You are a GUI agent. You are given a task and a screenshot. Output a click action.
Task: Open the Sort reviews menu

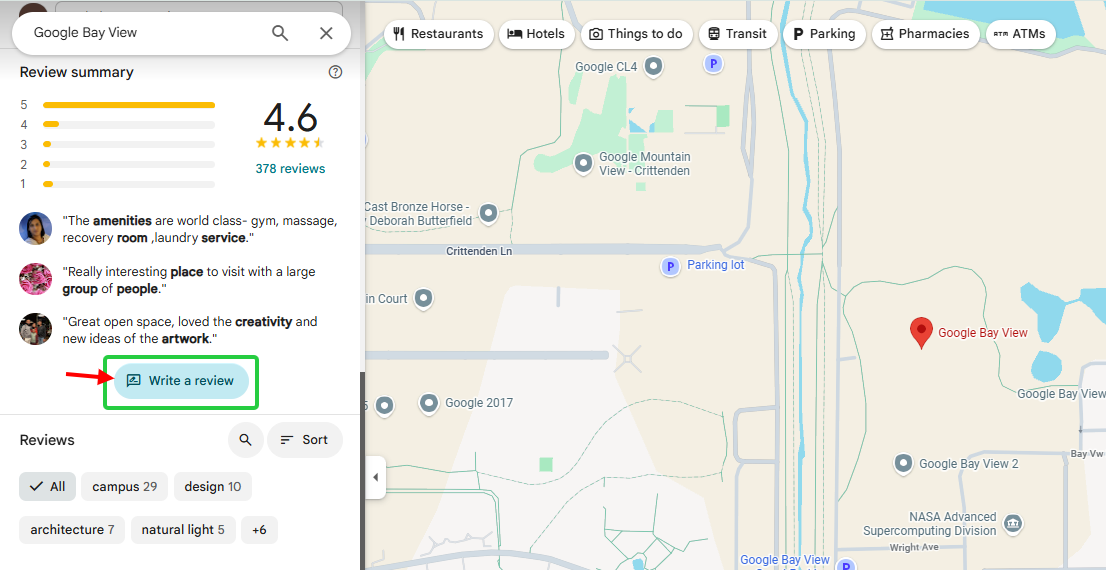tap(305, 439)
